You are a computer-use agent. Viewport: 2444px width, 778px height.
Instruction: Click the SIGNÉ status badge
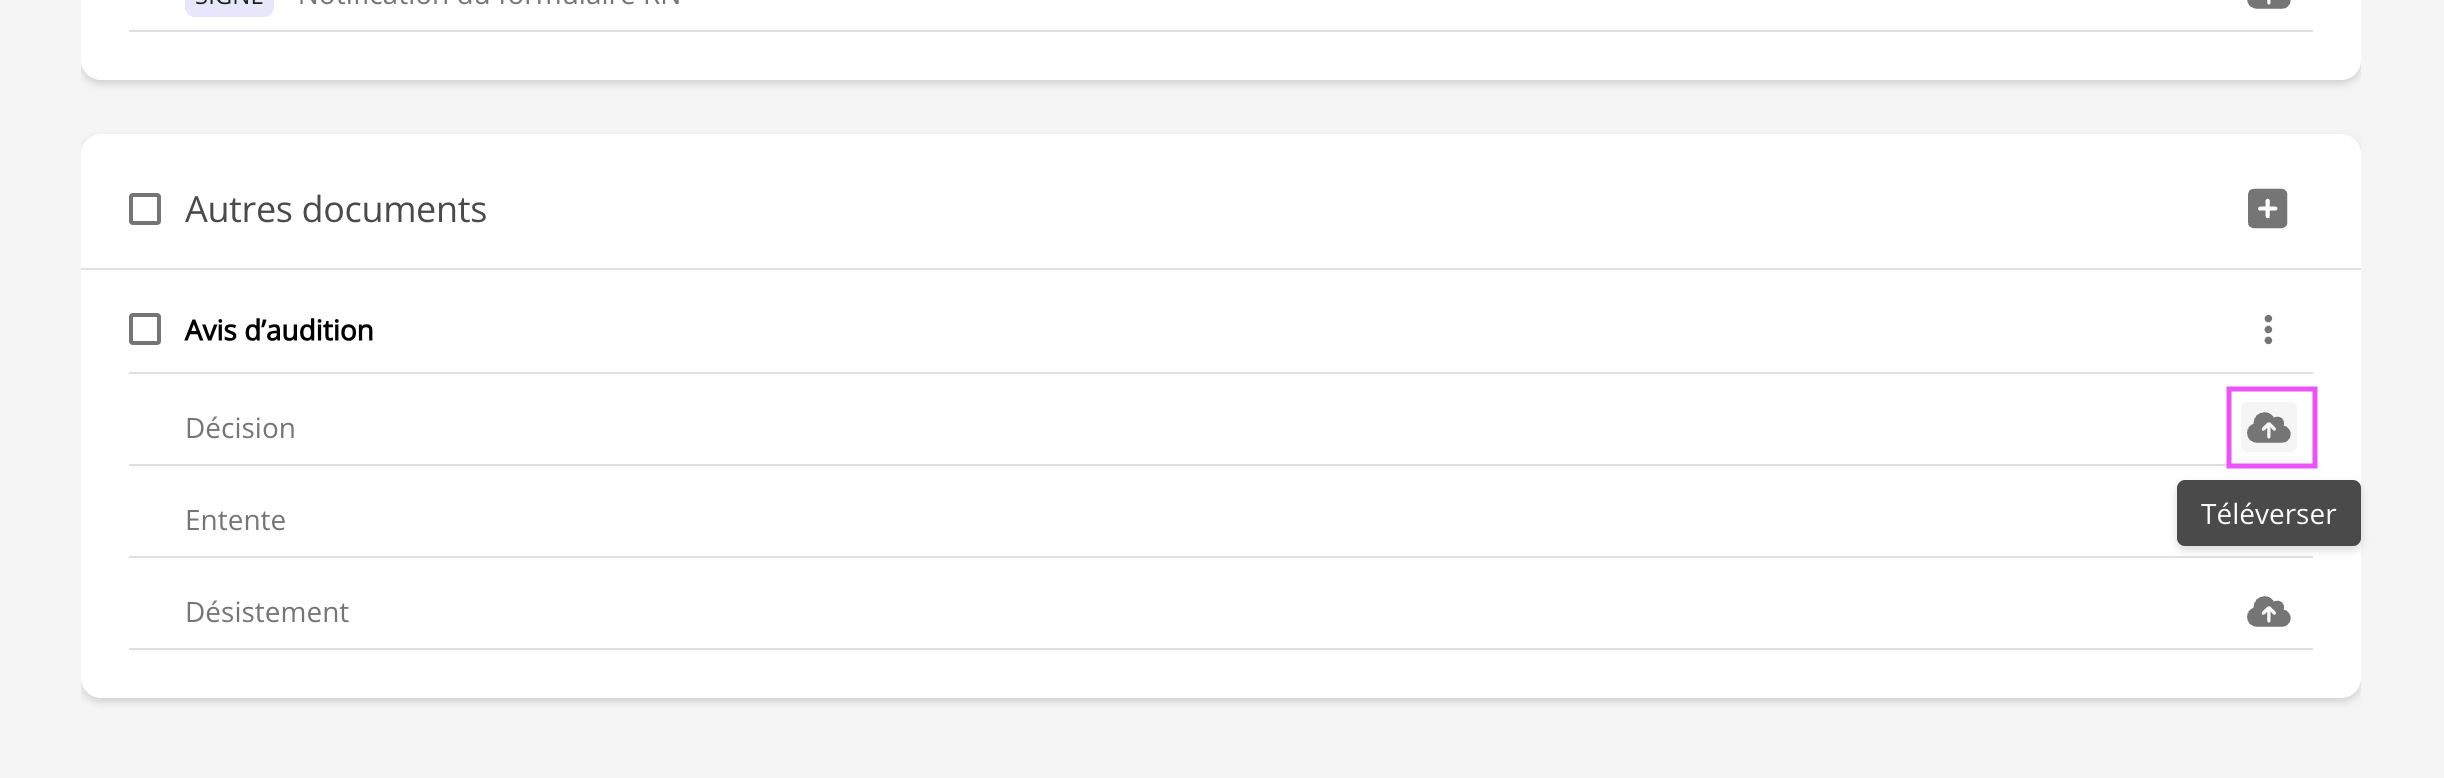(229, 5)
